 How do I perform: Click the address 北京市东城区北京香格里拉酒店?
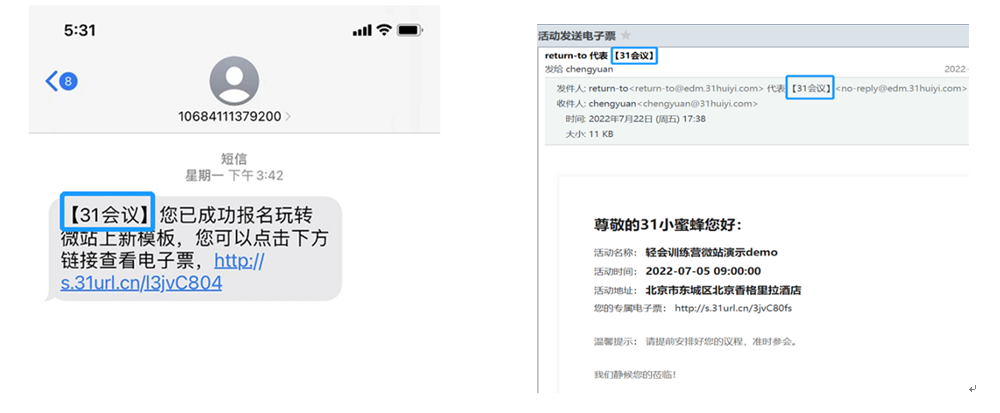pyautogui.click(x=723, y=291)
